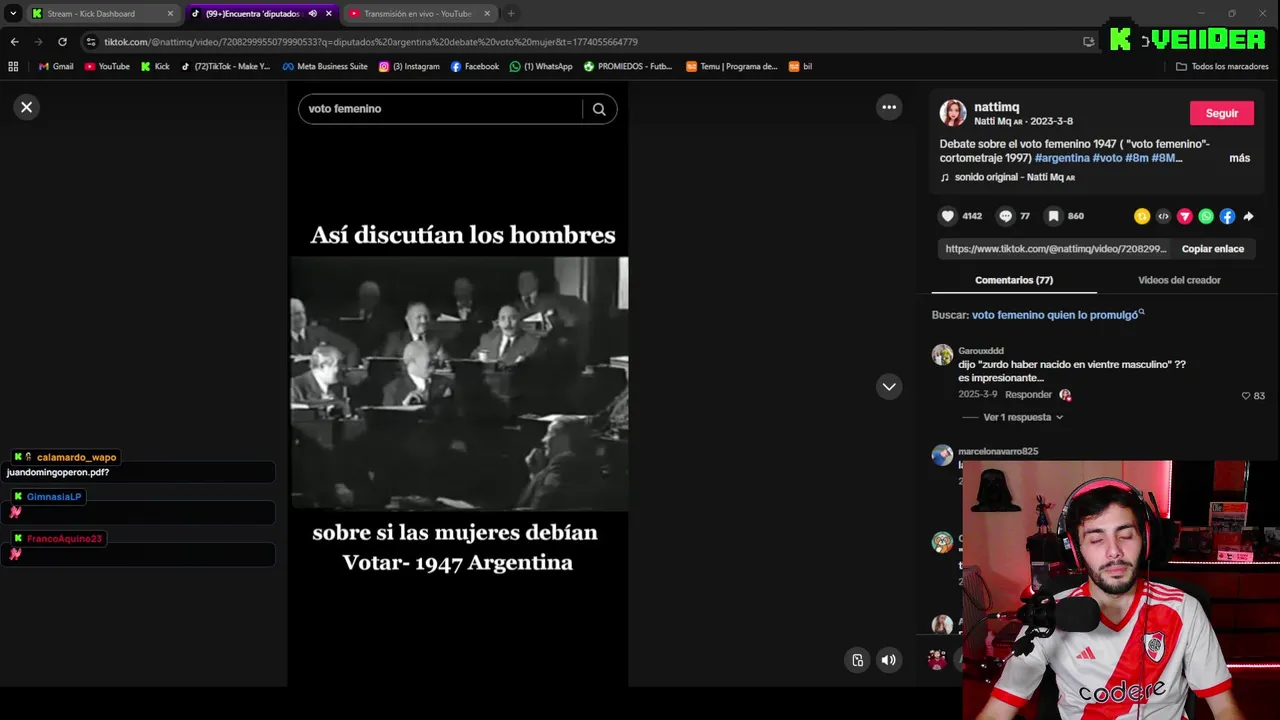The height and width of the screenshot is (720, 1280).
Task: Open nattimq profile avatar
Action: coord(953,113)
